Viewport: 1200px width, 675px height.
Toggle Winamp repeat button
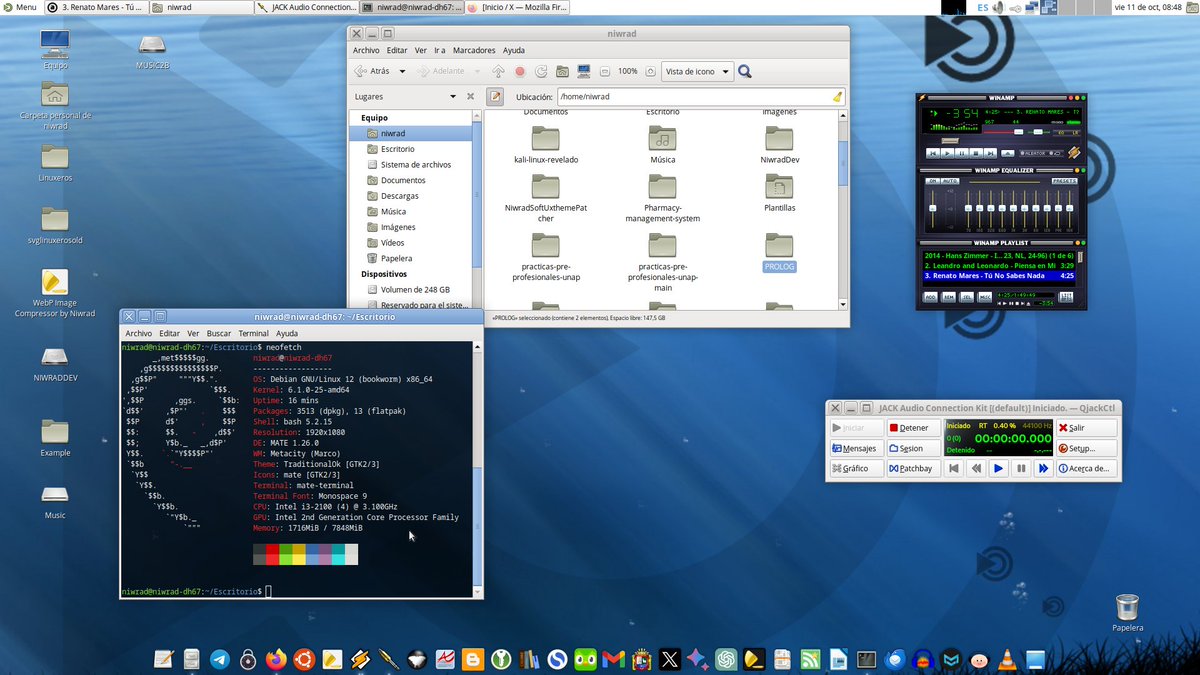click(x=1057, y=153)
